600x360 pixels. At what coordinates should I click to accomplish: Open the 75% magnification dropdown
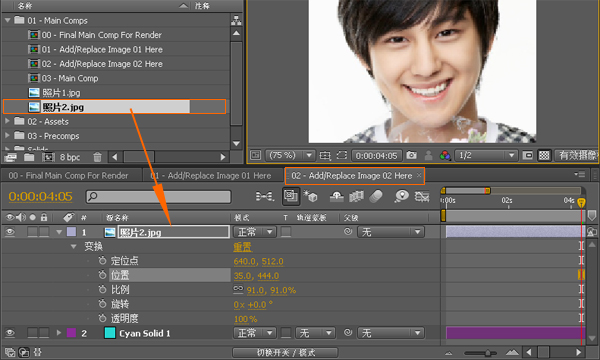pyautogui.click(x=290, y=155)
